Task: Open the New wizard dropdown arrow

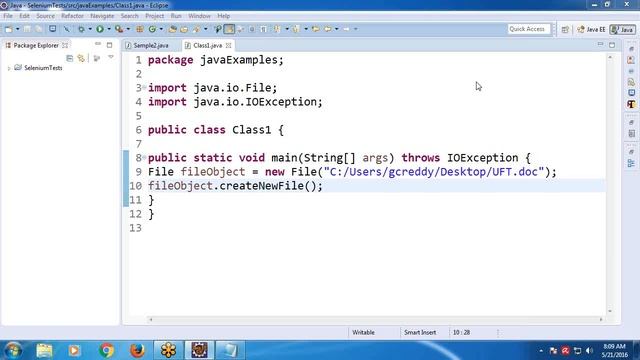Action: coord(17,29)
